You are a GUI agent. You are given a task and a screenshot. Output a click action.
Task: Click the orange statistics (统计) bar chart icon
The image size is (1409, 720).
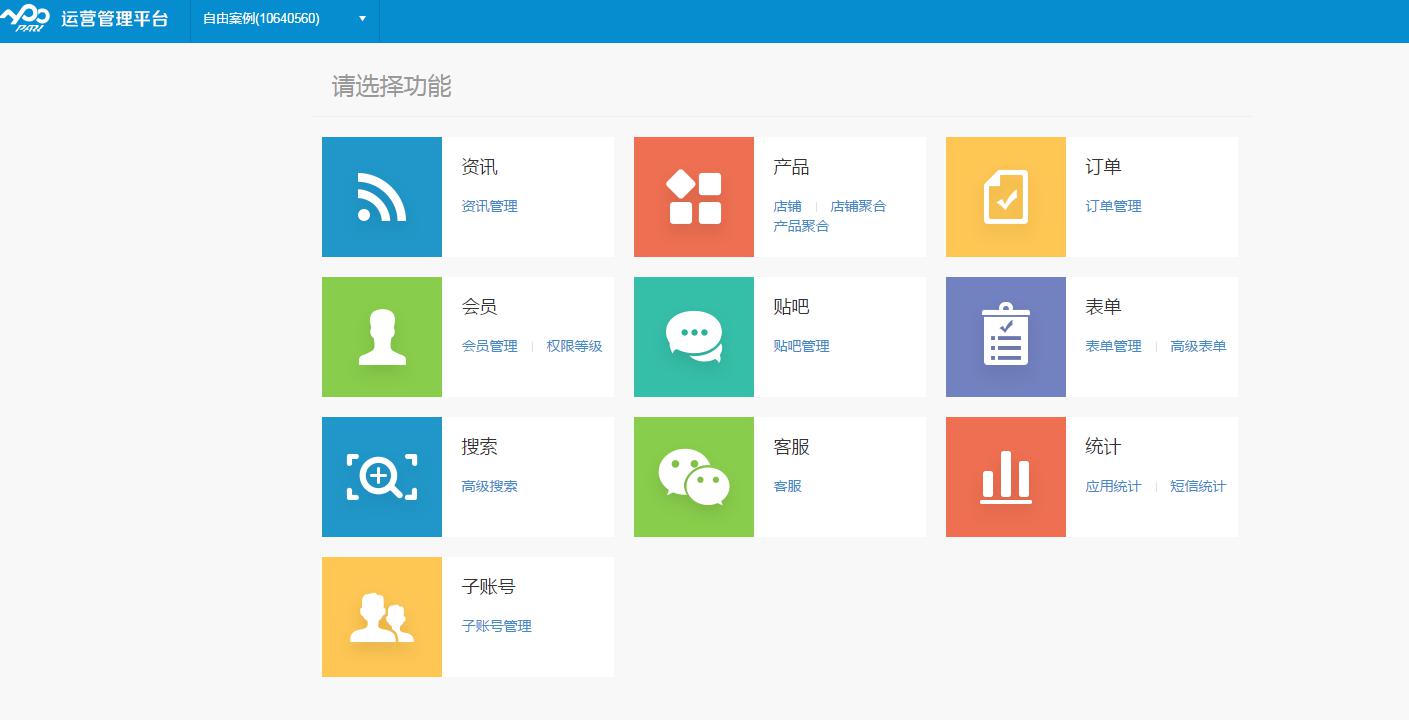click(x=1005, y=477)
